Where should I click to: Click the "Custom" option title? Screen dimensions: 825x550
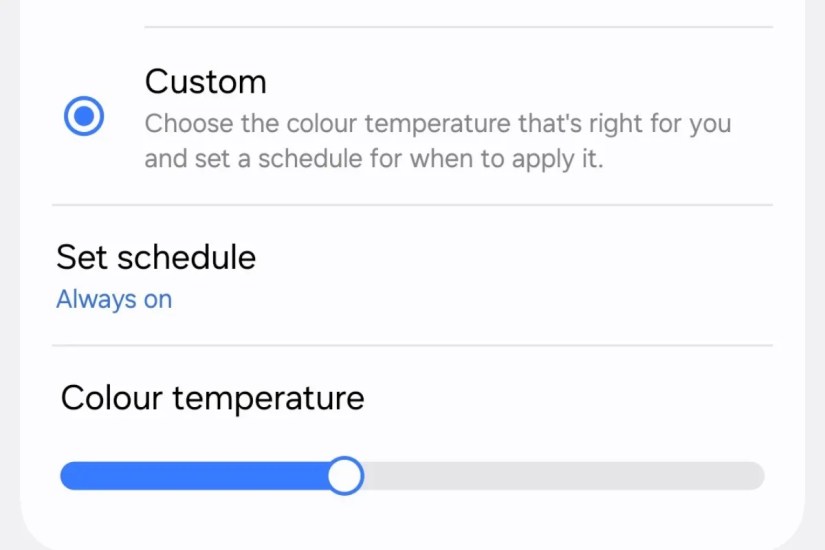(x=205, y=81)
